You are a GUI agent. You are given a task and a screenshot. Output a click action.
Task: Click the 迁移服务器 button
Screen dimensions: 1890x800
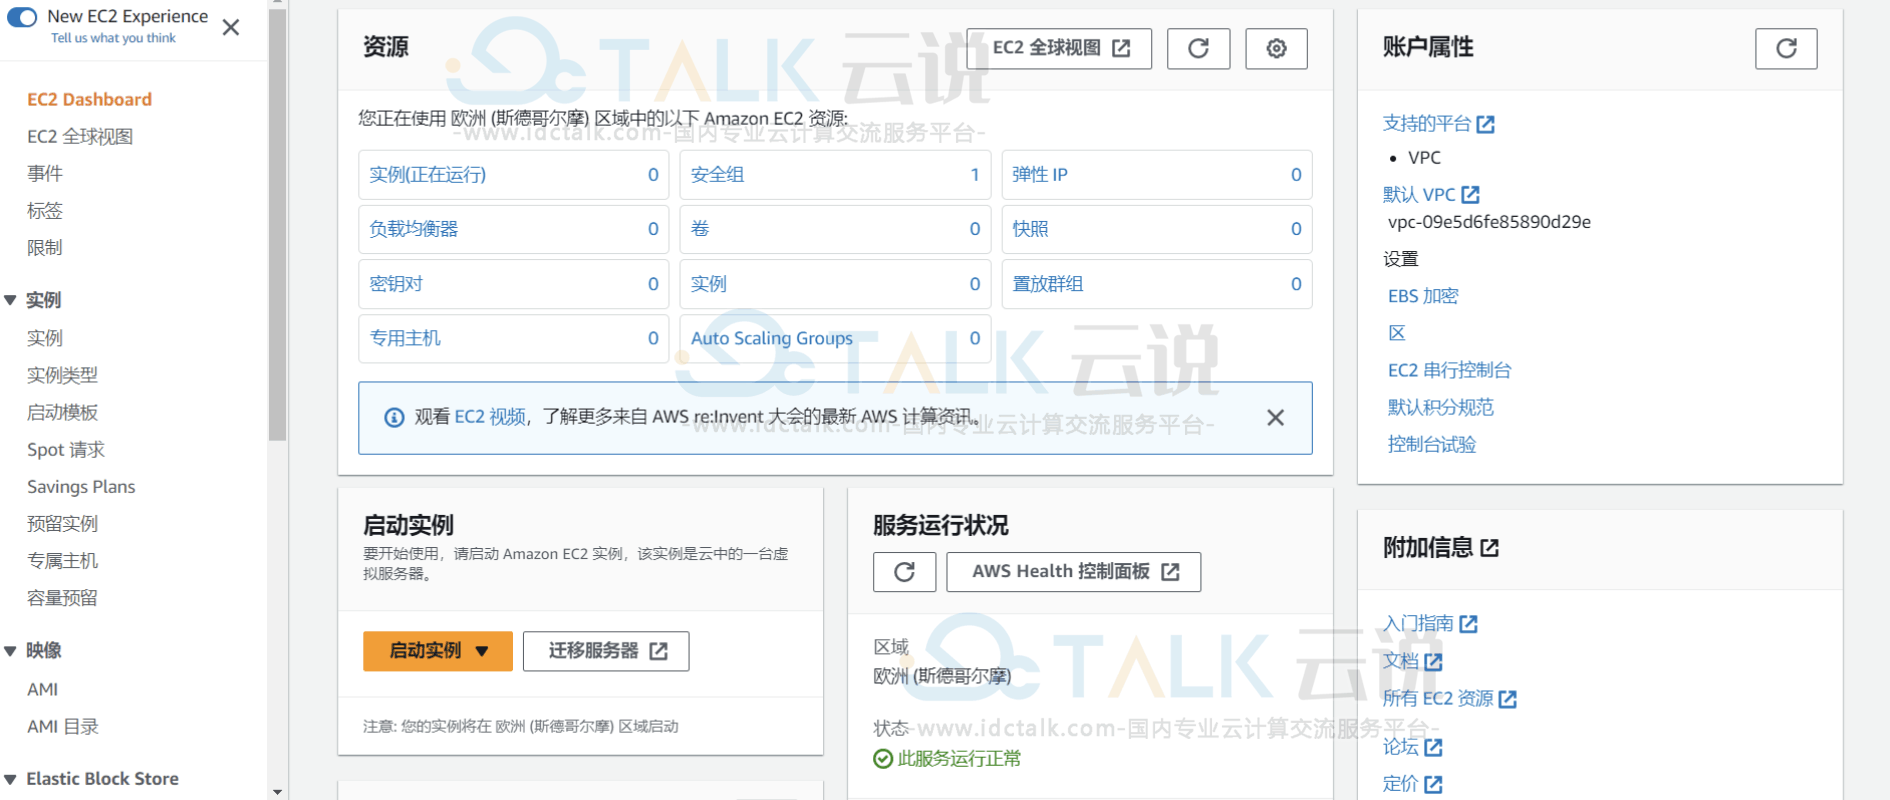tap(606, 651)
